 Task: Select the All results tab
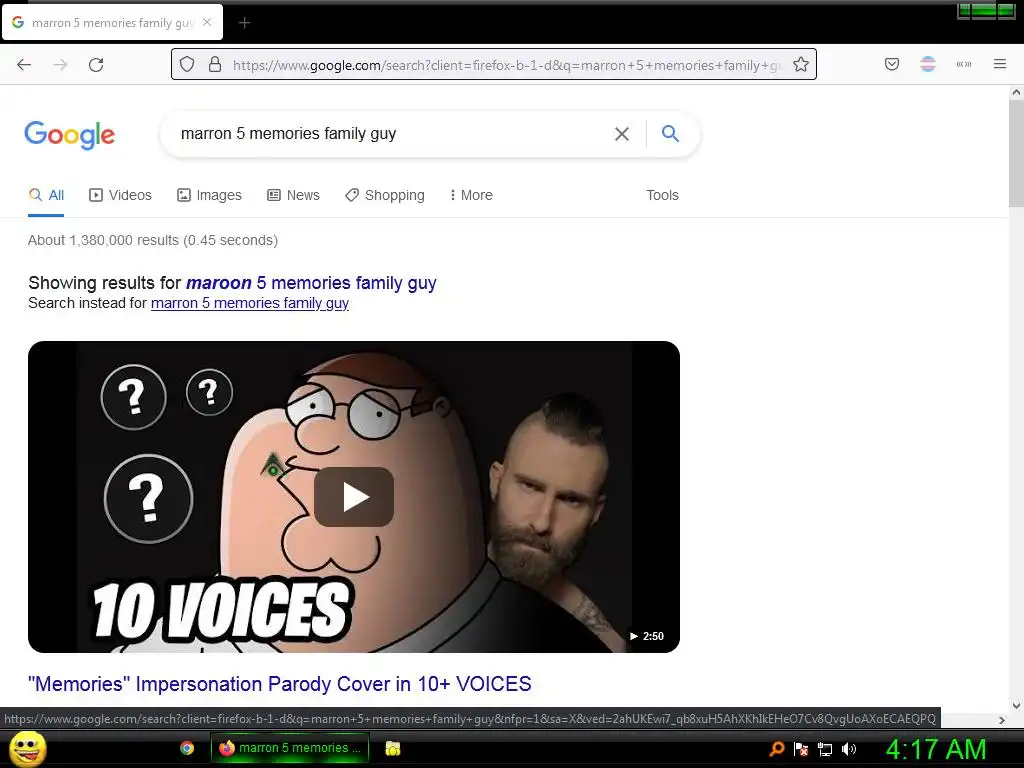click(x=46, y=195)
